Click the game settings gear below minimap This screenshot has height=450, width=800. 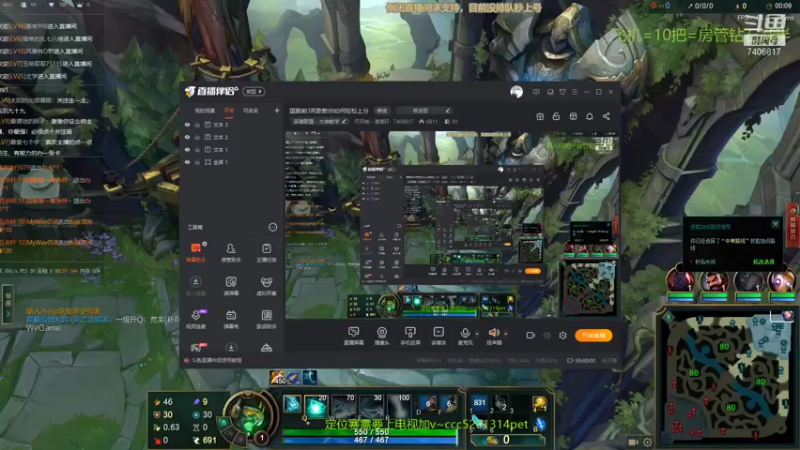(647, 442)
